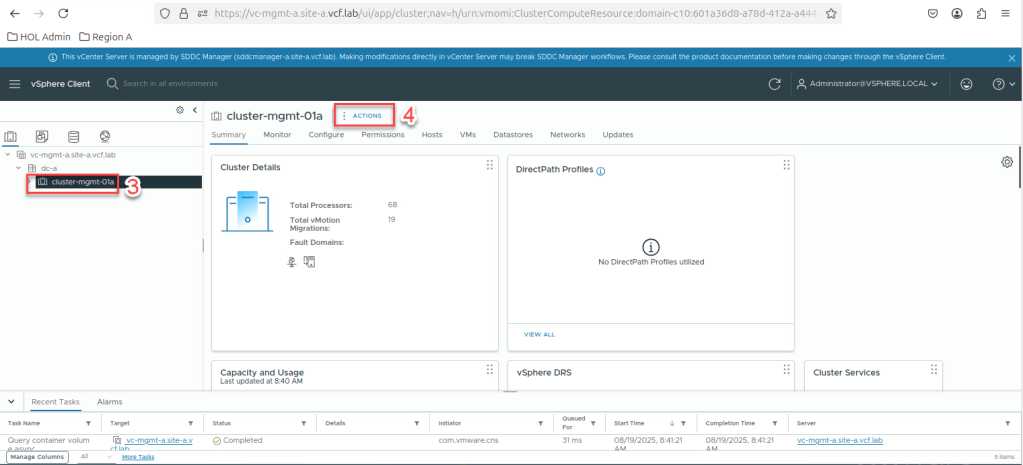Filter the Queued For column
This screenshot has width=1023, height=465.
[x=593, y=424]
